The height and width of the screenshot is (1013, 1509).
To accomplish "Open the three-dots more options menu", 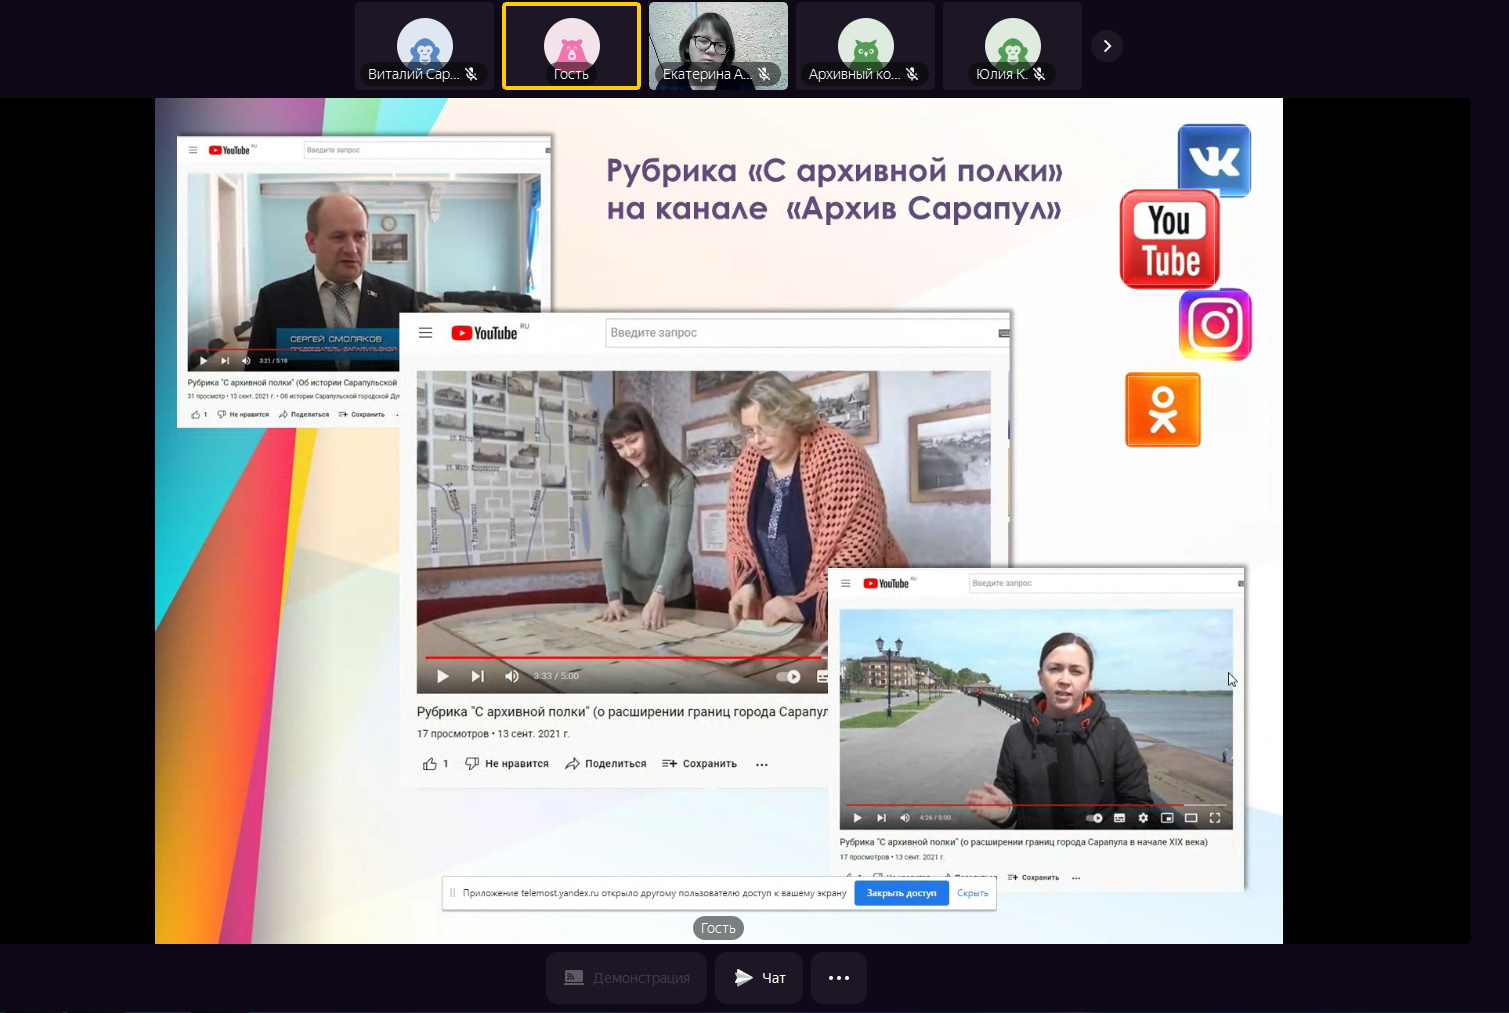I will tap(838, 978).
